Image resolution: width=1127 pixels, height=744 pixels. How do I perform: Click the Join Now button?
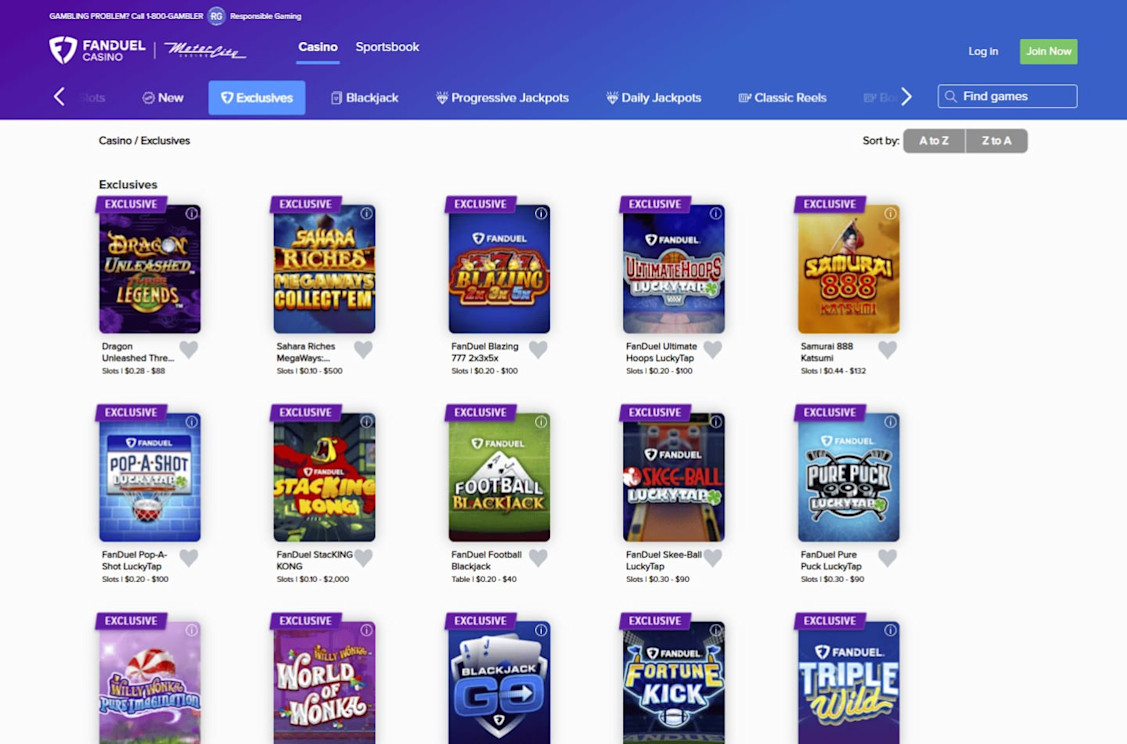point(1048,51)
